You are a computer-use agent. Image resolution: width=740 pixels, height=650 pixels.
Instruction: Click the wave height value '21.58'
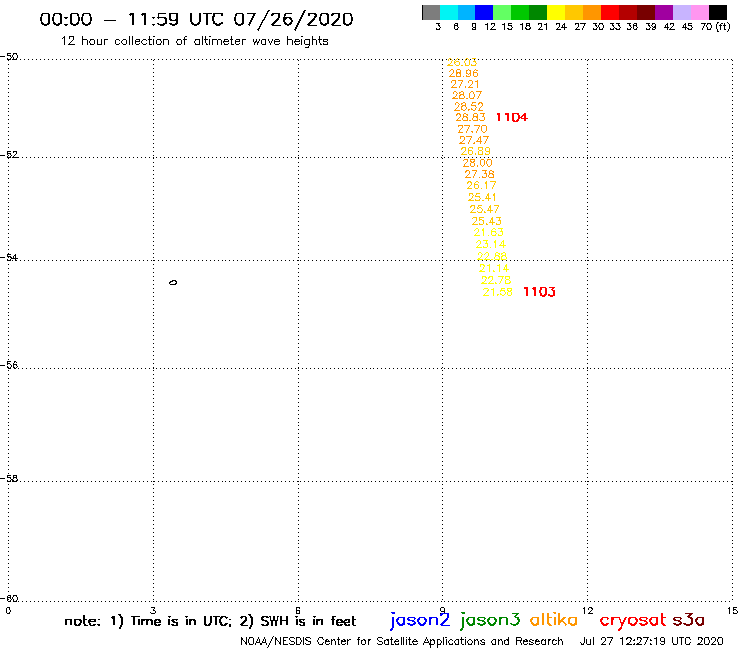point(497,292)
